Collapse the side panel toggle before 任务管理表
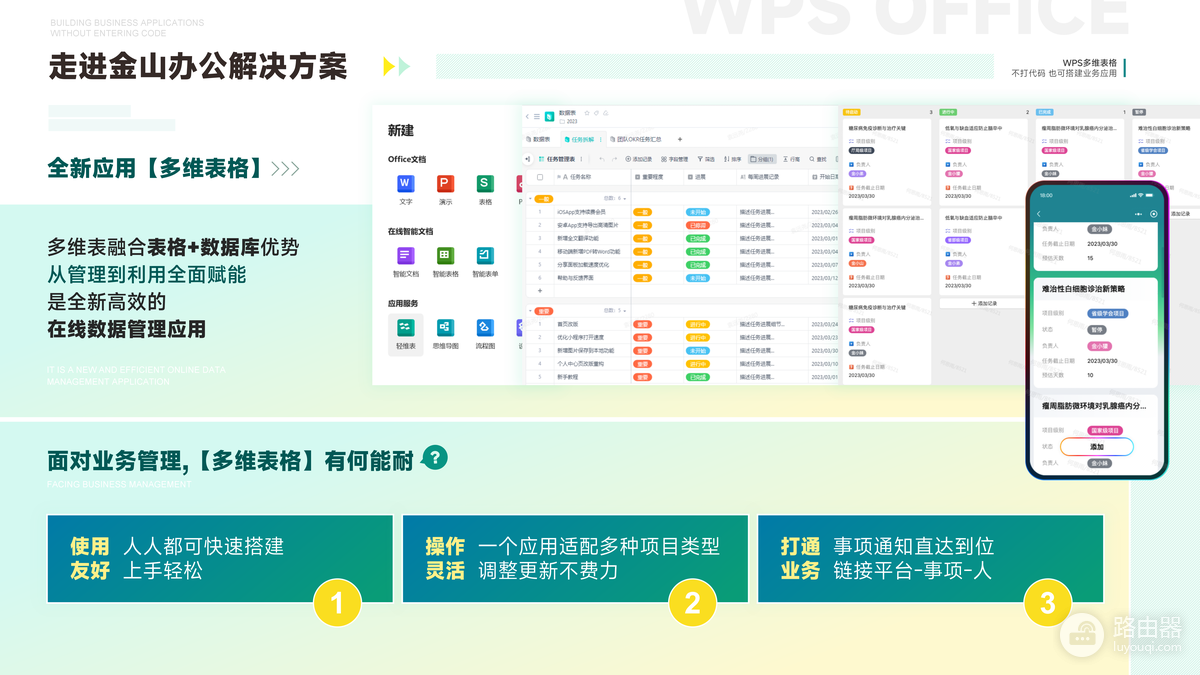 [x=528, y=159]
